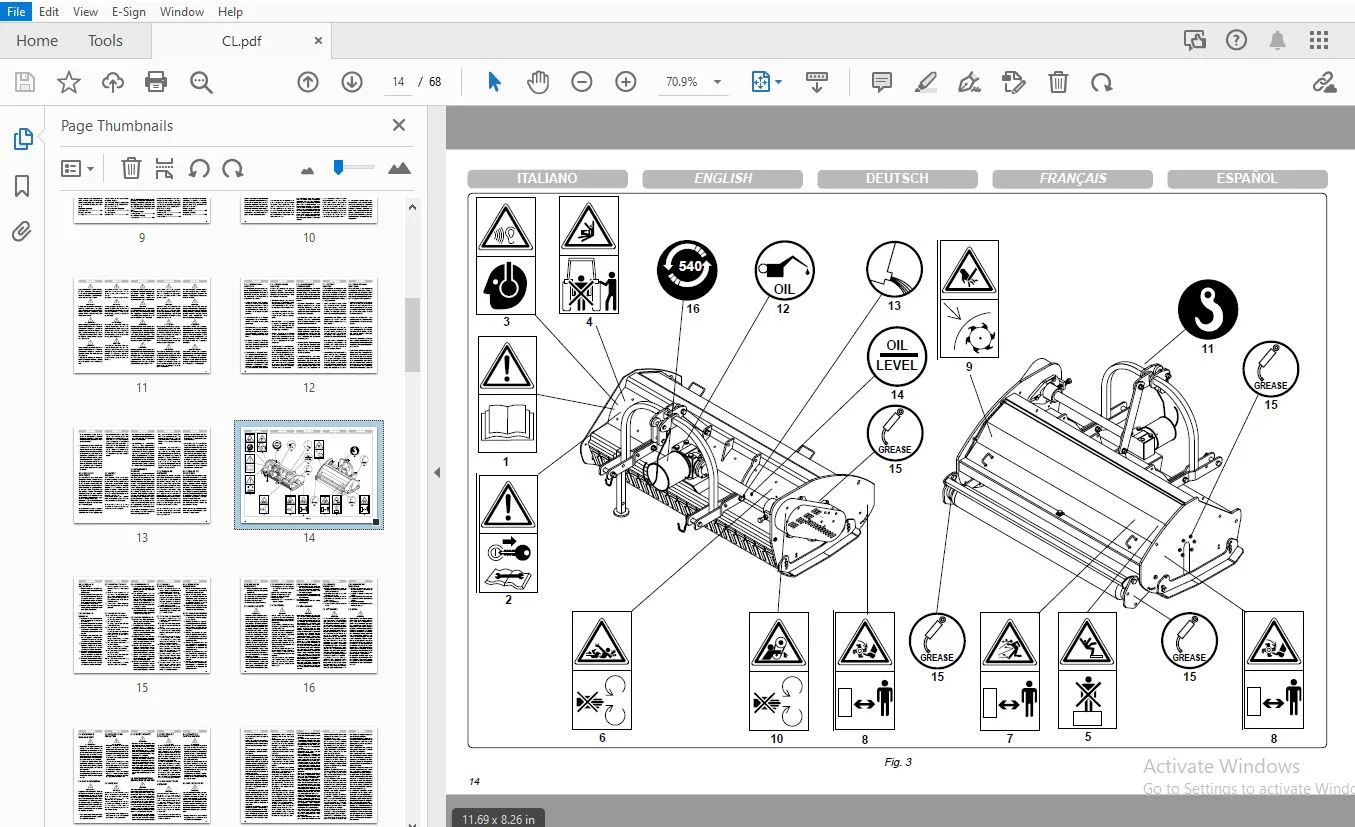Select page 16 thumbnail
Viewport: 1355px width, 827px height.
click(309, 625)
